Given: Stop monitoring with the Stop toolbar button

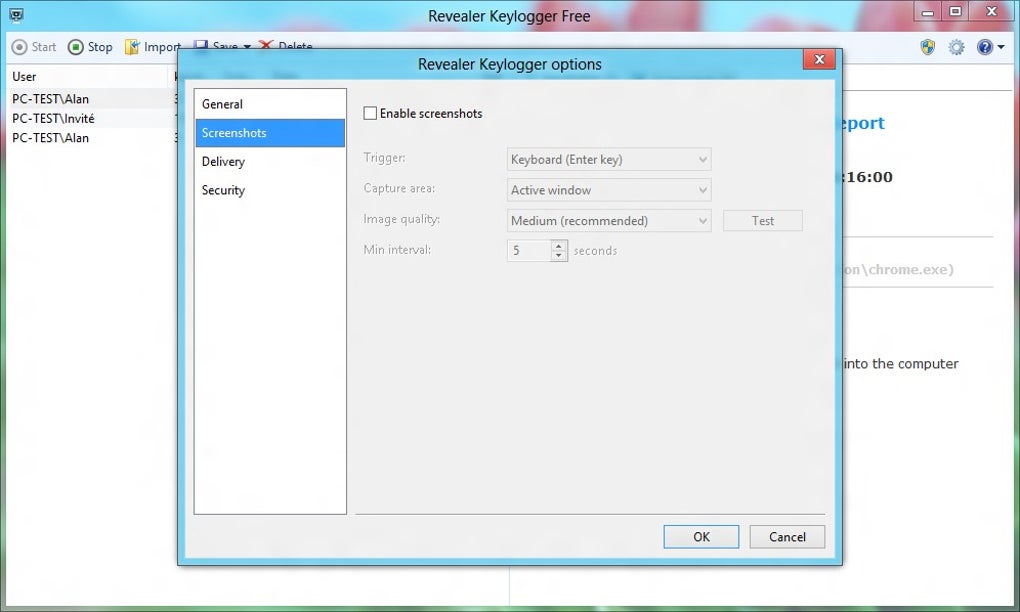Looking at the screenshot, I should click(x=90, y=47).
